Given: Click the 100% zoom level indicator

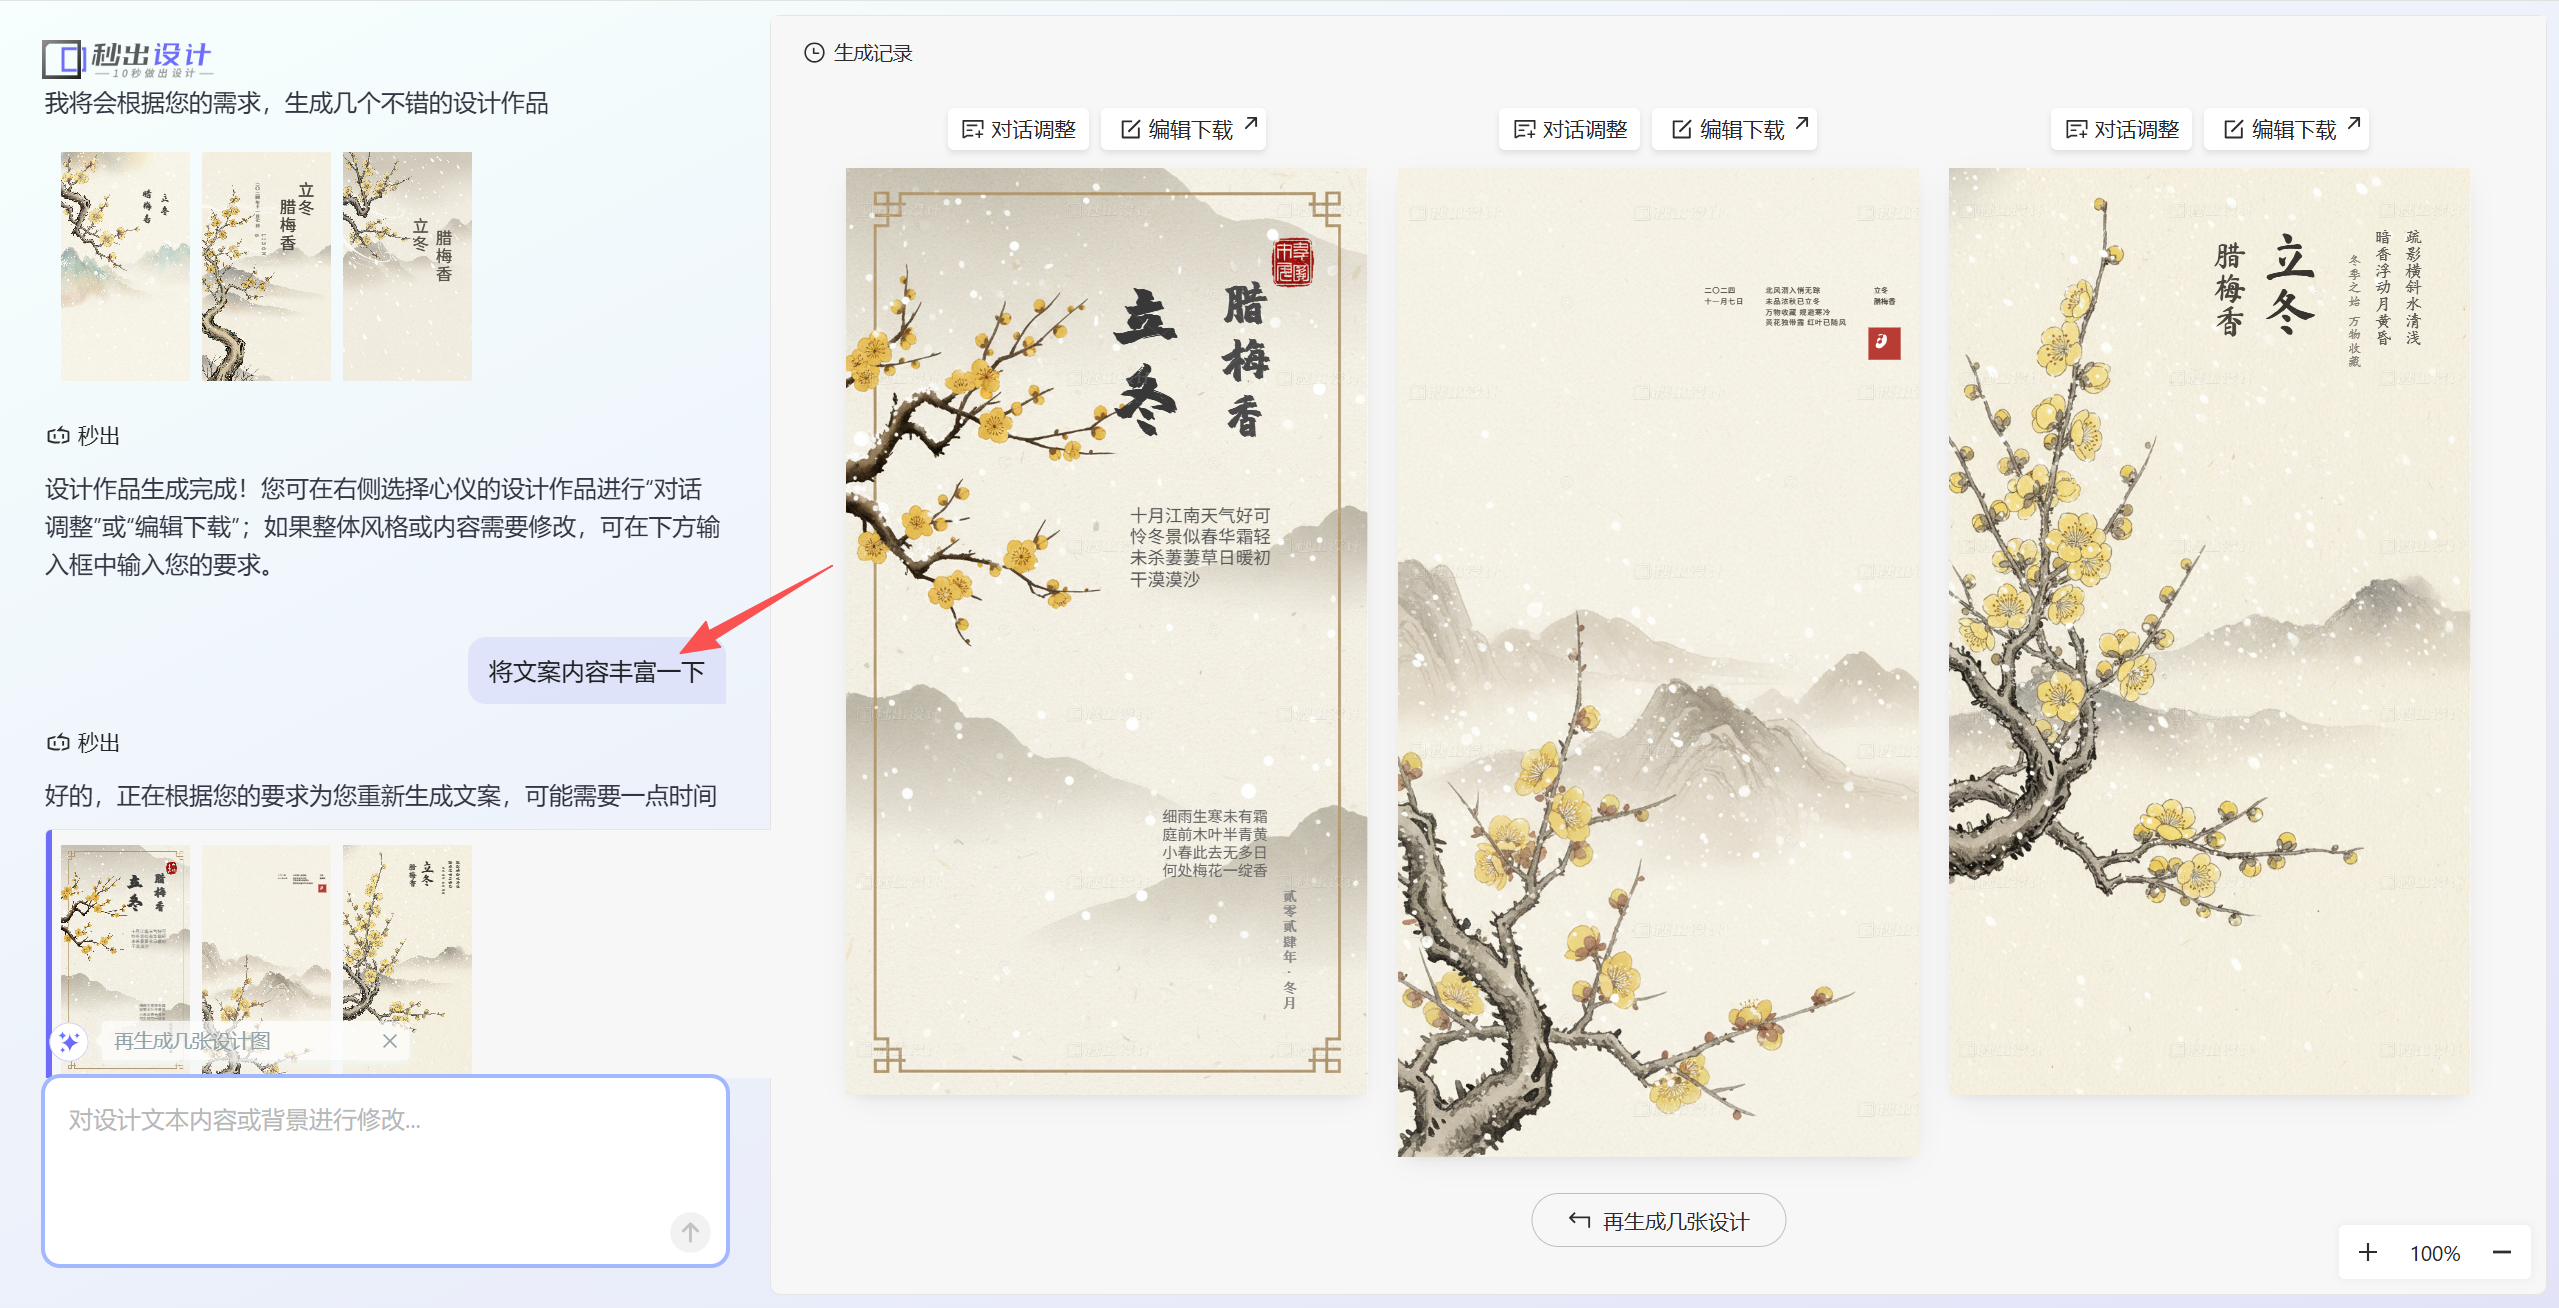Looking at the screenshot, I should (x=2434, y=1253).
